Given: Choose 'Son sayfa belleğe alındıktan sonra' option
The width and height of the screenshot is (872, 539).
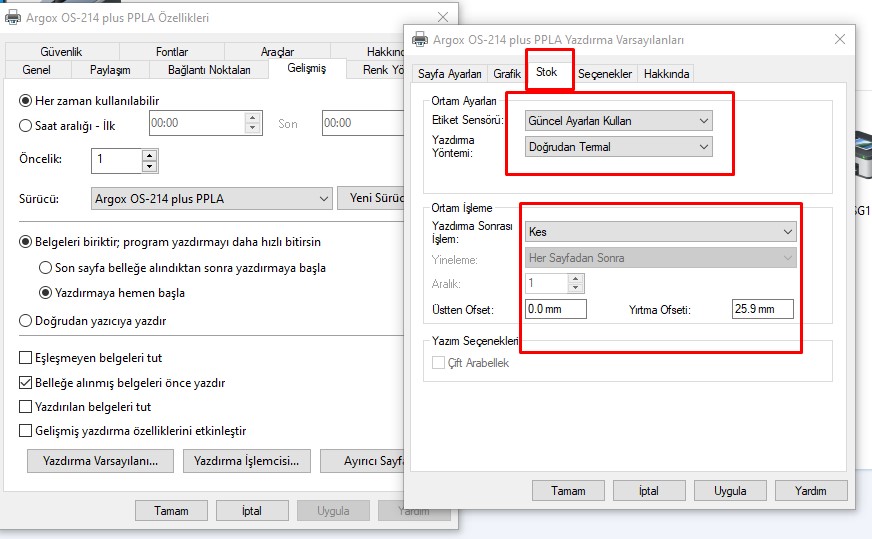Looking at the screenshot, I should [x=45, y=268].
